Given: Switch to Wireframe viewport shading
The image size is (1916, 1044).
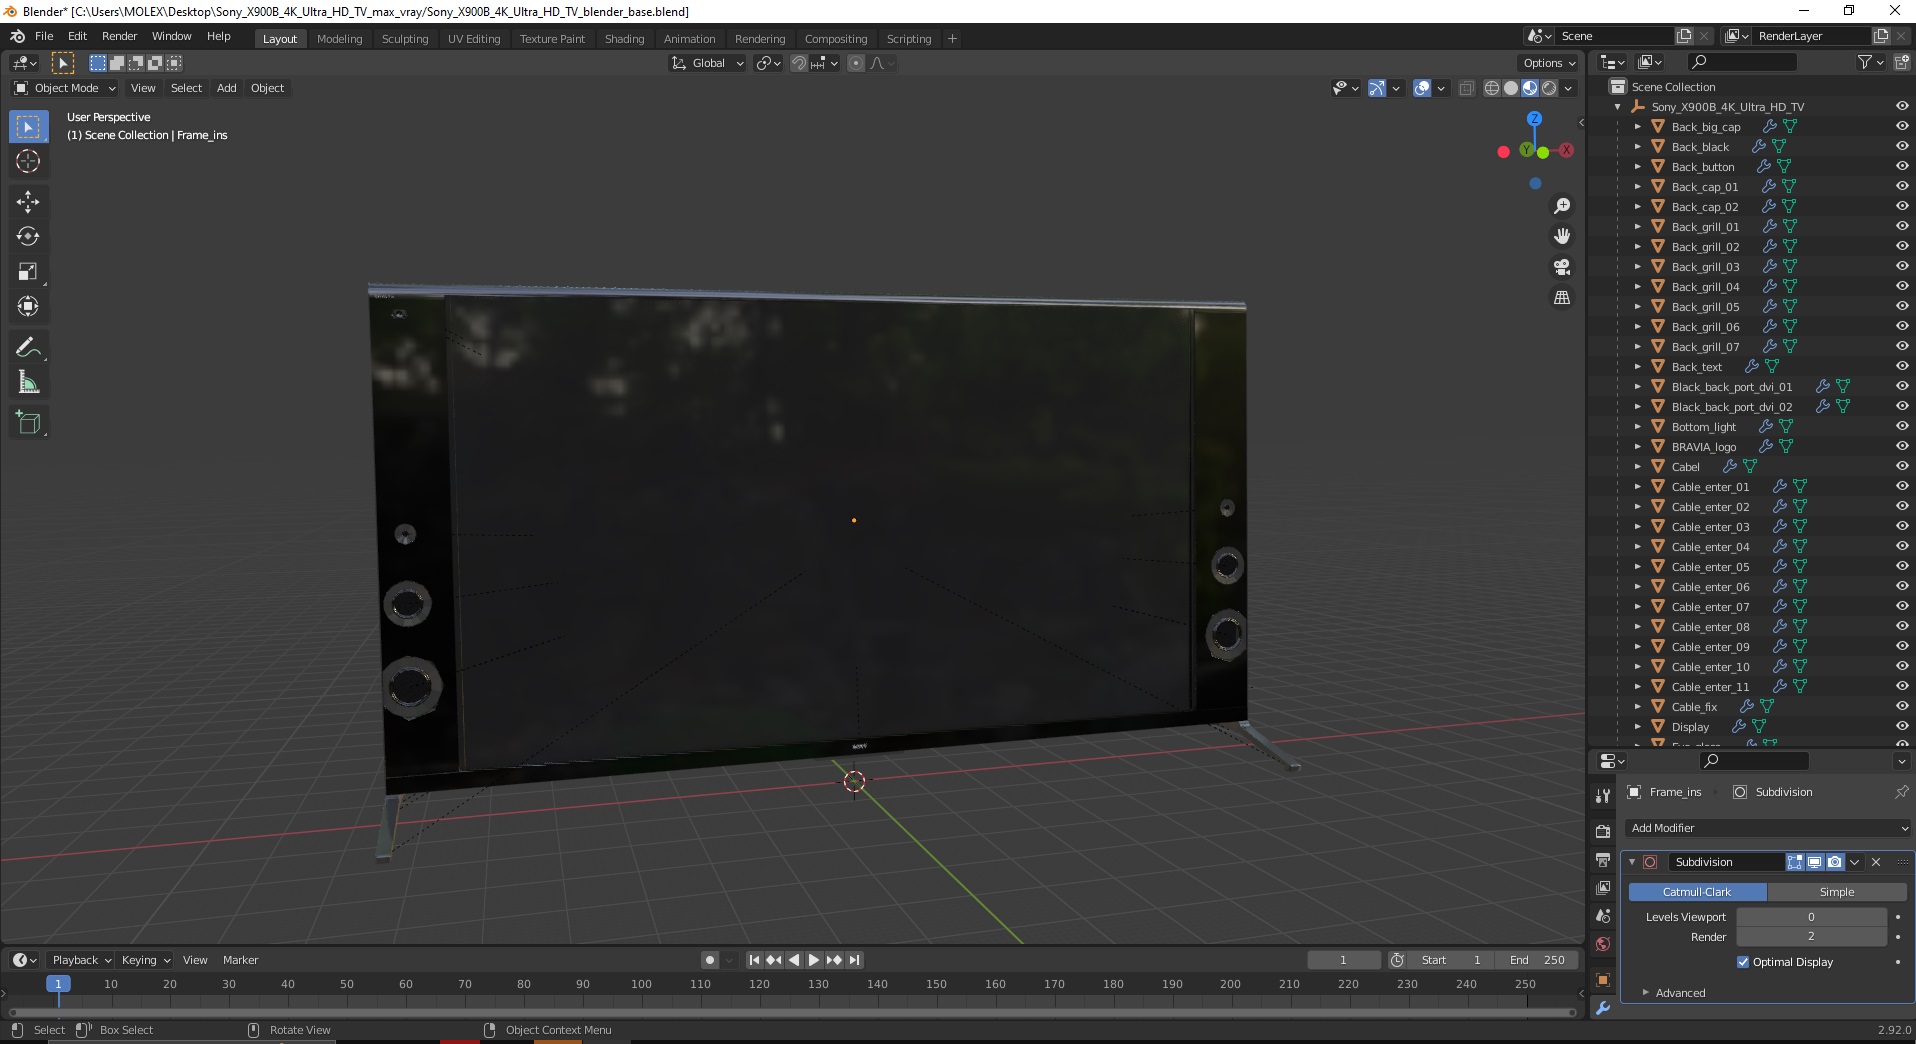Looking at the screenshot, I should 1492,88.
